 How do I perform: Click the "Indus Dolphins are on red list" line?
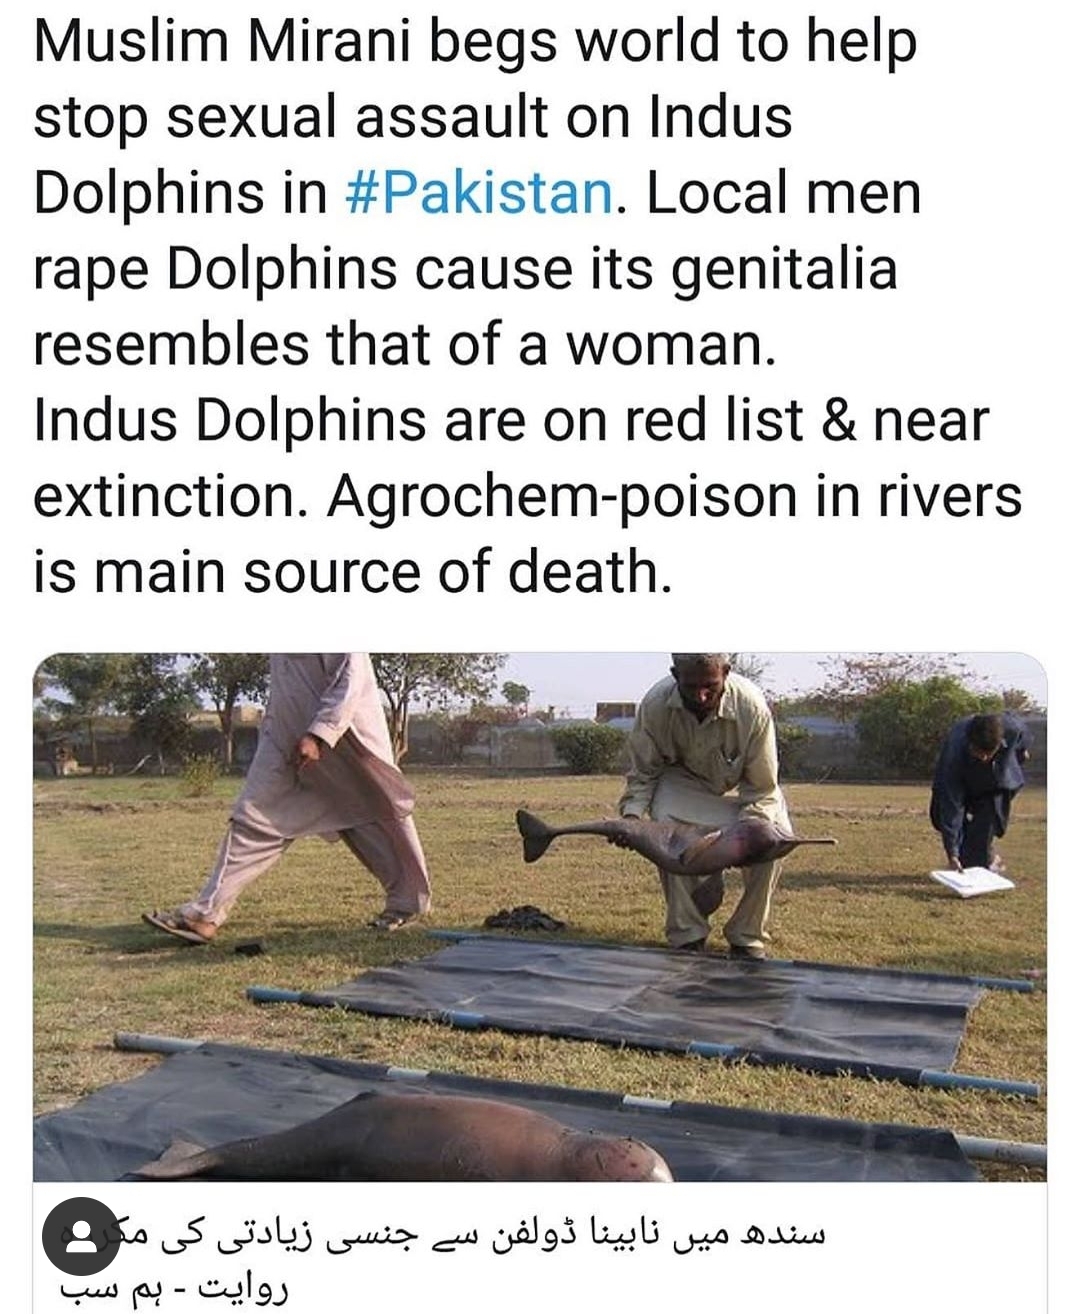[x=418, y=420]
